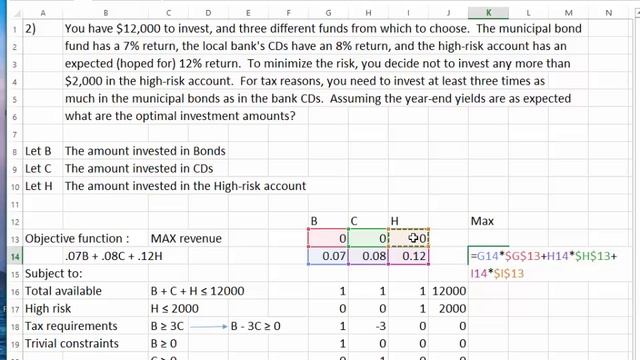Click 'B ≥ 0' cell
640x360 pixels.
[164, 344]
